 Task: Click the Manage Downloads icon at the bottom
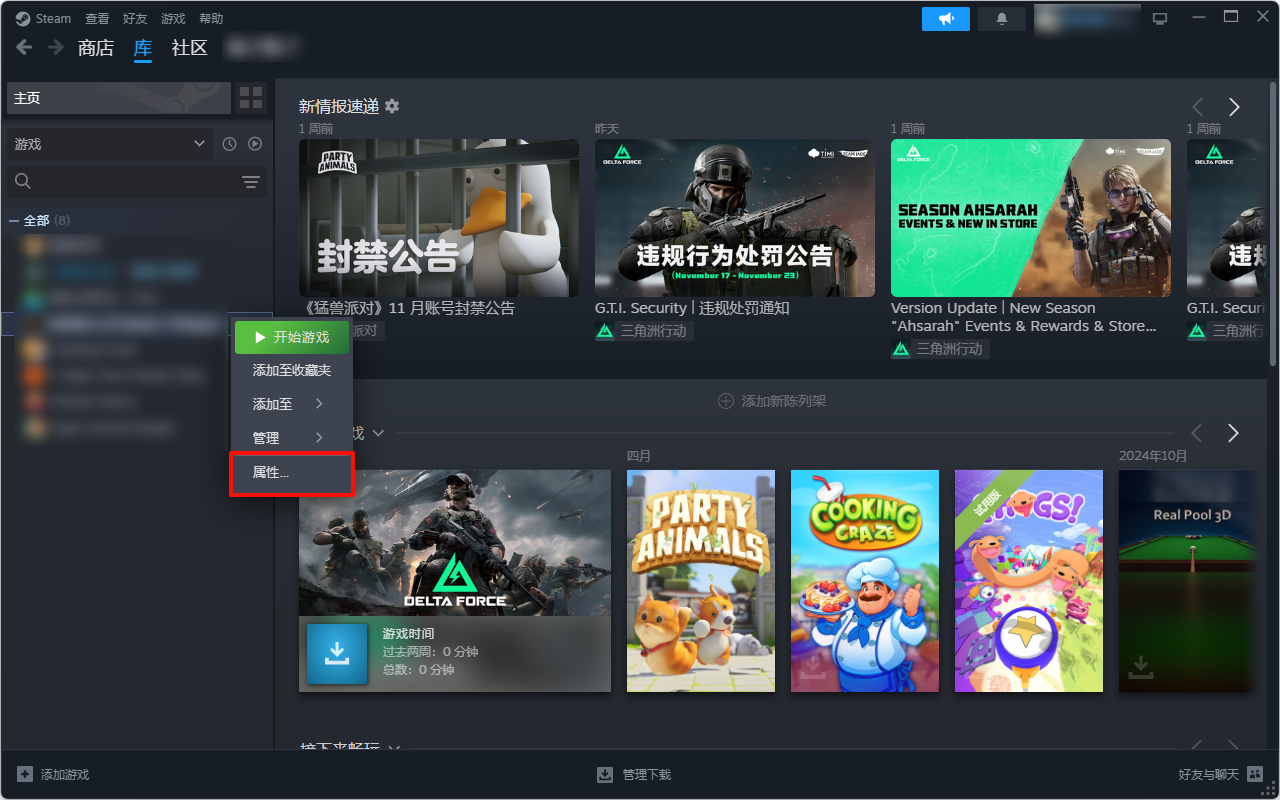pos(605,774)
